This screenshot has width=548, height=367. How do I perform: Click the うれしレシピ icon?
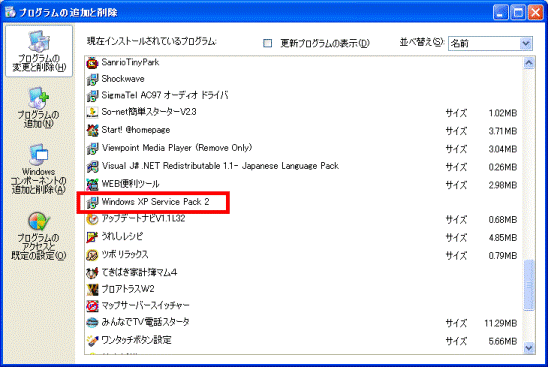[x=92, y=237]
